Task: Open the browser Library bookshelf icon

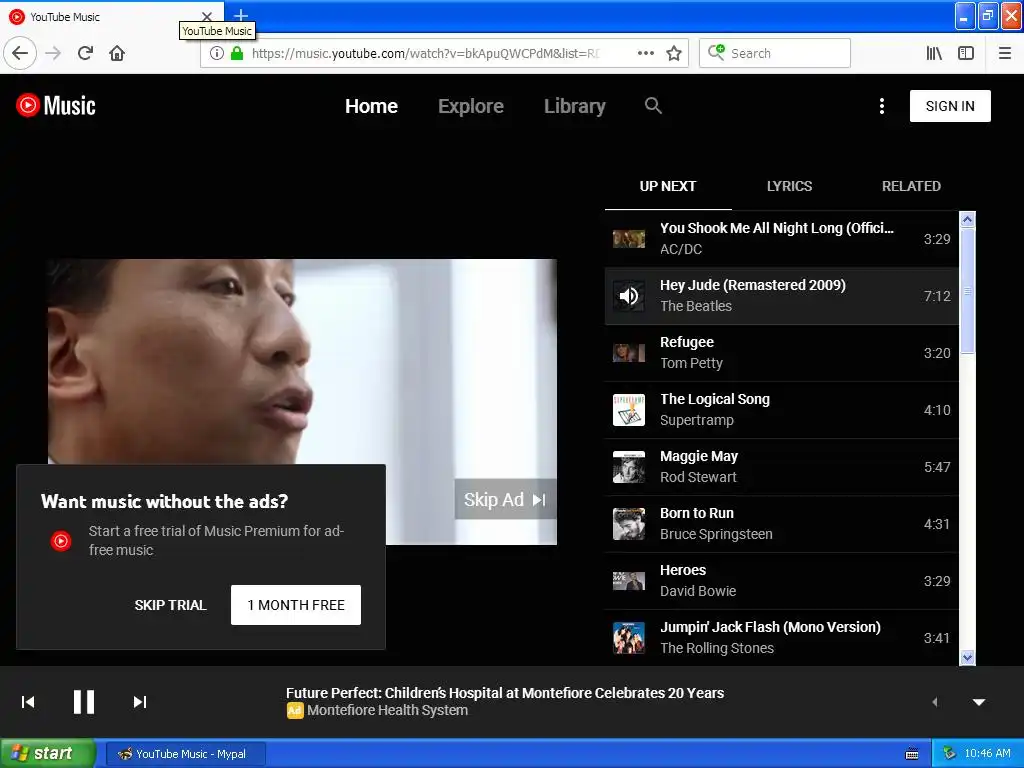Action: [934, 53]
